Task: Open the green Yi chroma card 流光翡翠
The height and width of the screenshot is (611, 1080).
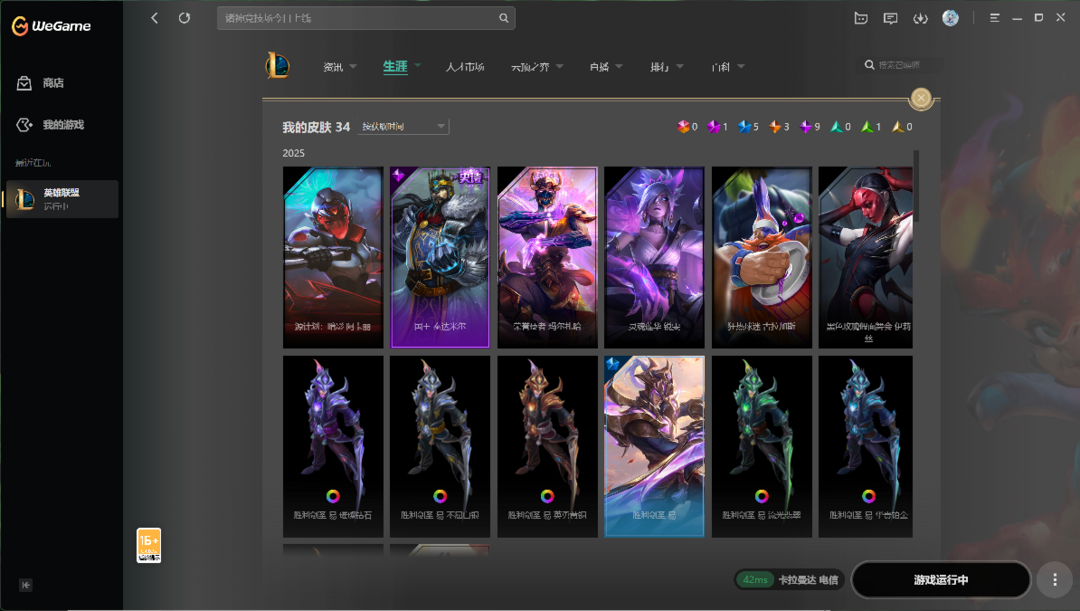Action: (761, 446)
